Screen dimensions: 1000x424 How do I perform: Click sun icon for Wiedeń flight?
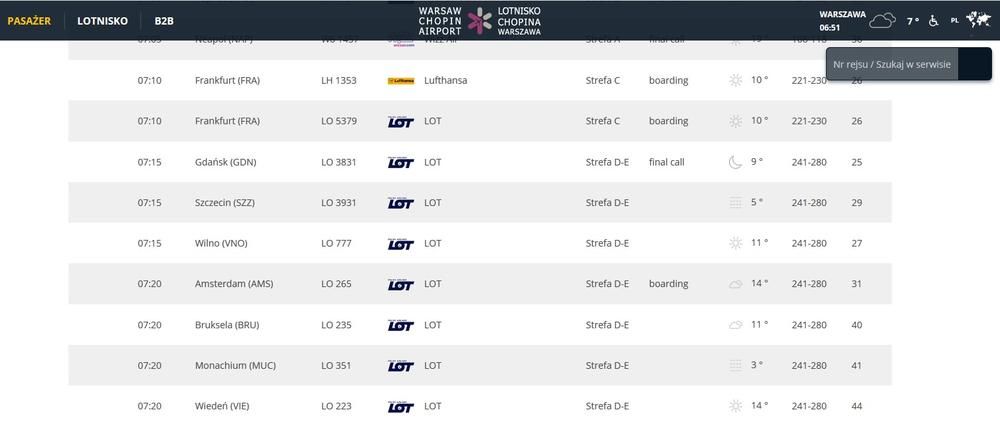coord(736,406)
